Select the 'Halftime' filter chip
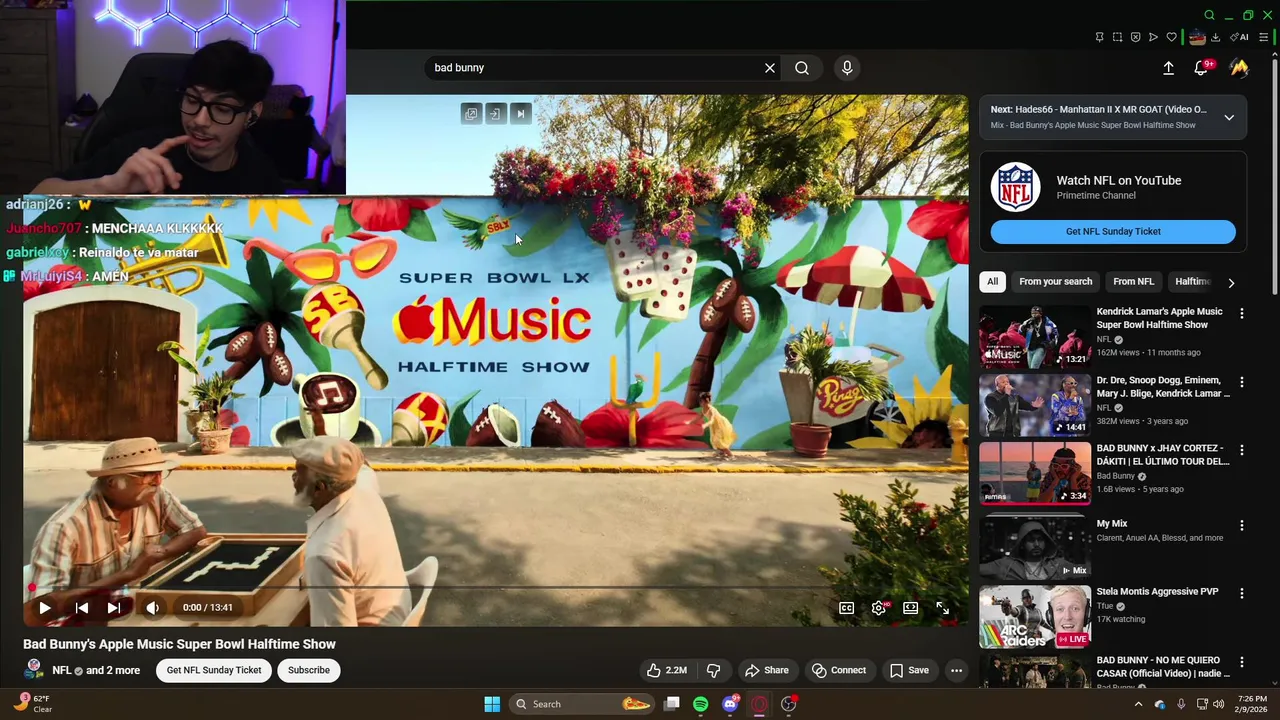Screen dimensions: 1280x720 coord(1193,282)
